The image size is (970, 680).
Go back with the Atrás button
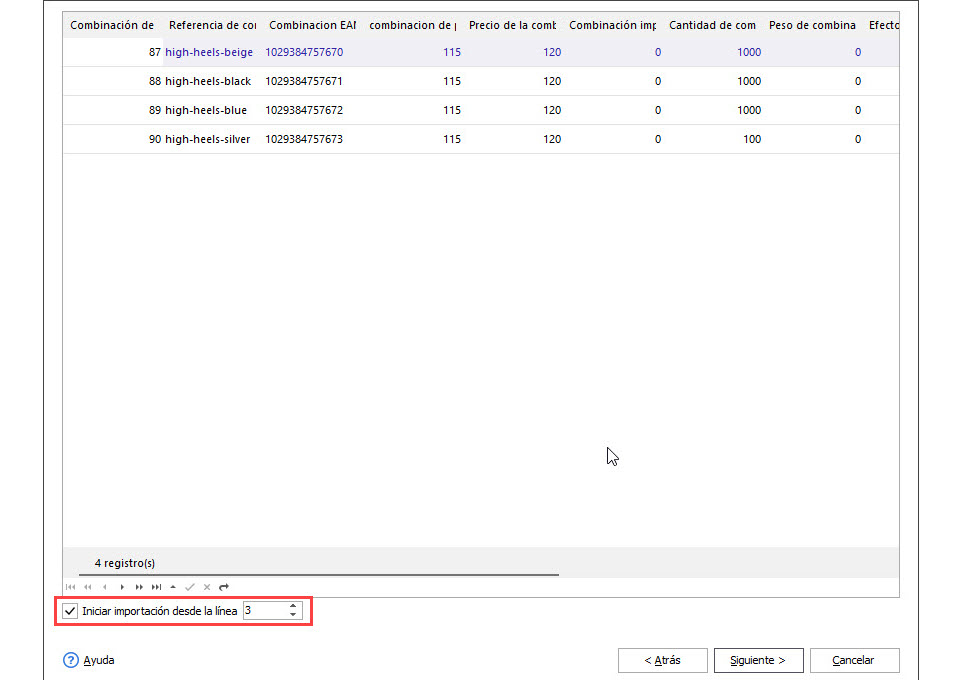click(663, 660)
